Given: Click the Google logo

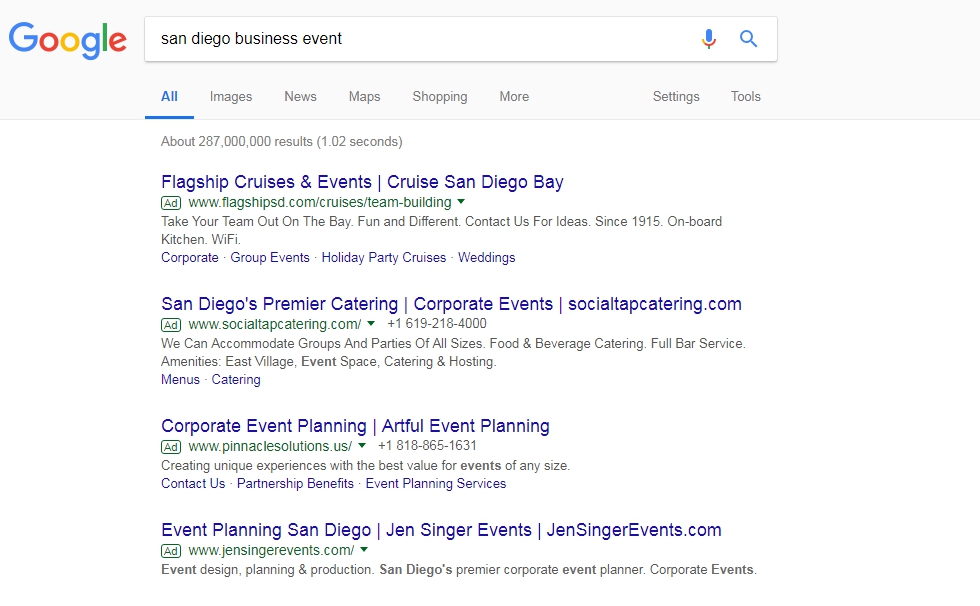Looking at the screenshot, I should (x=68, y=40).
